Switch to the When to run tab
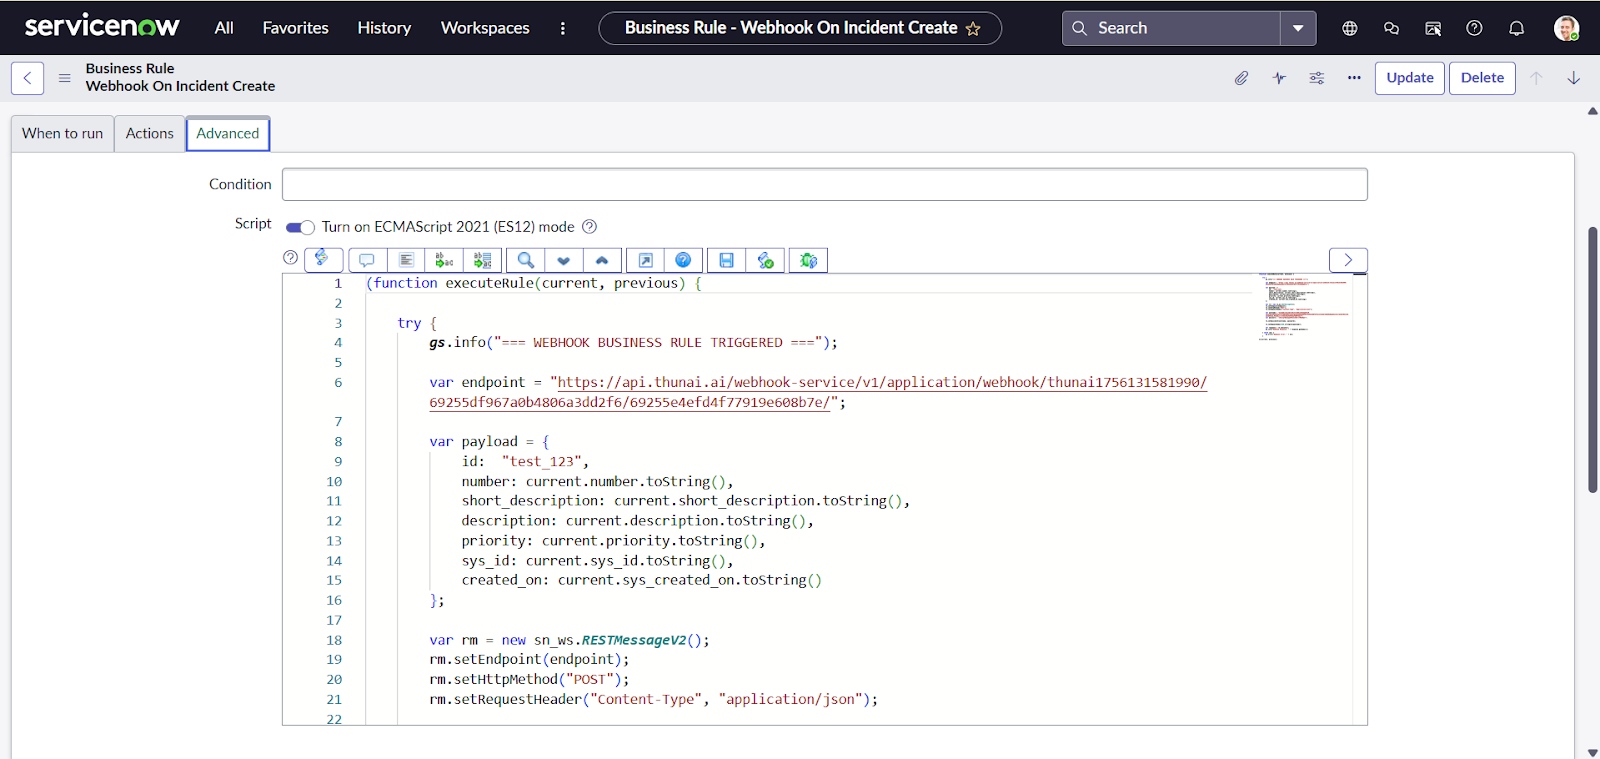Image resolution: width=1600 pixels, height=759 pixels. tap(62, 133)
